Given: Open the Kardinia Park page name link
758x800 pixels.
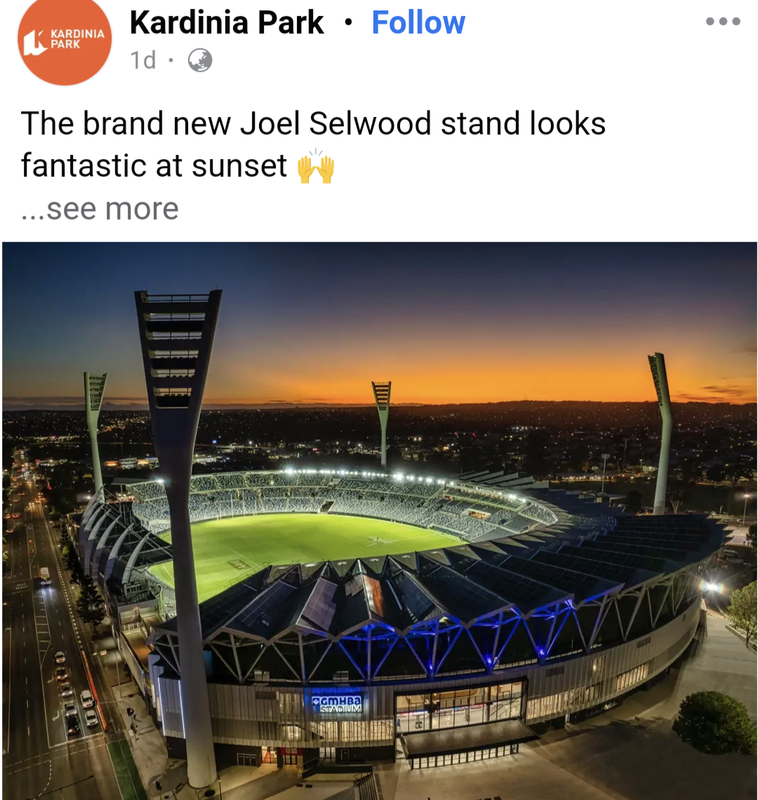Looking at the screenshot, I should (226, 22).
